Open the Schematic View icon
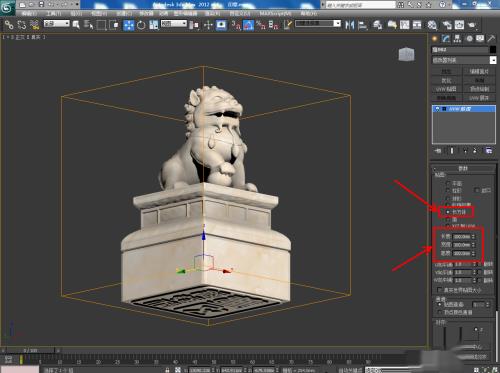500x373 pixels. pyautogui.click(x=417, y=25)
